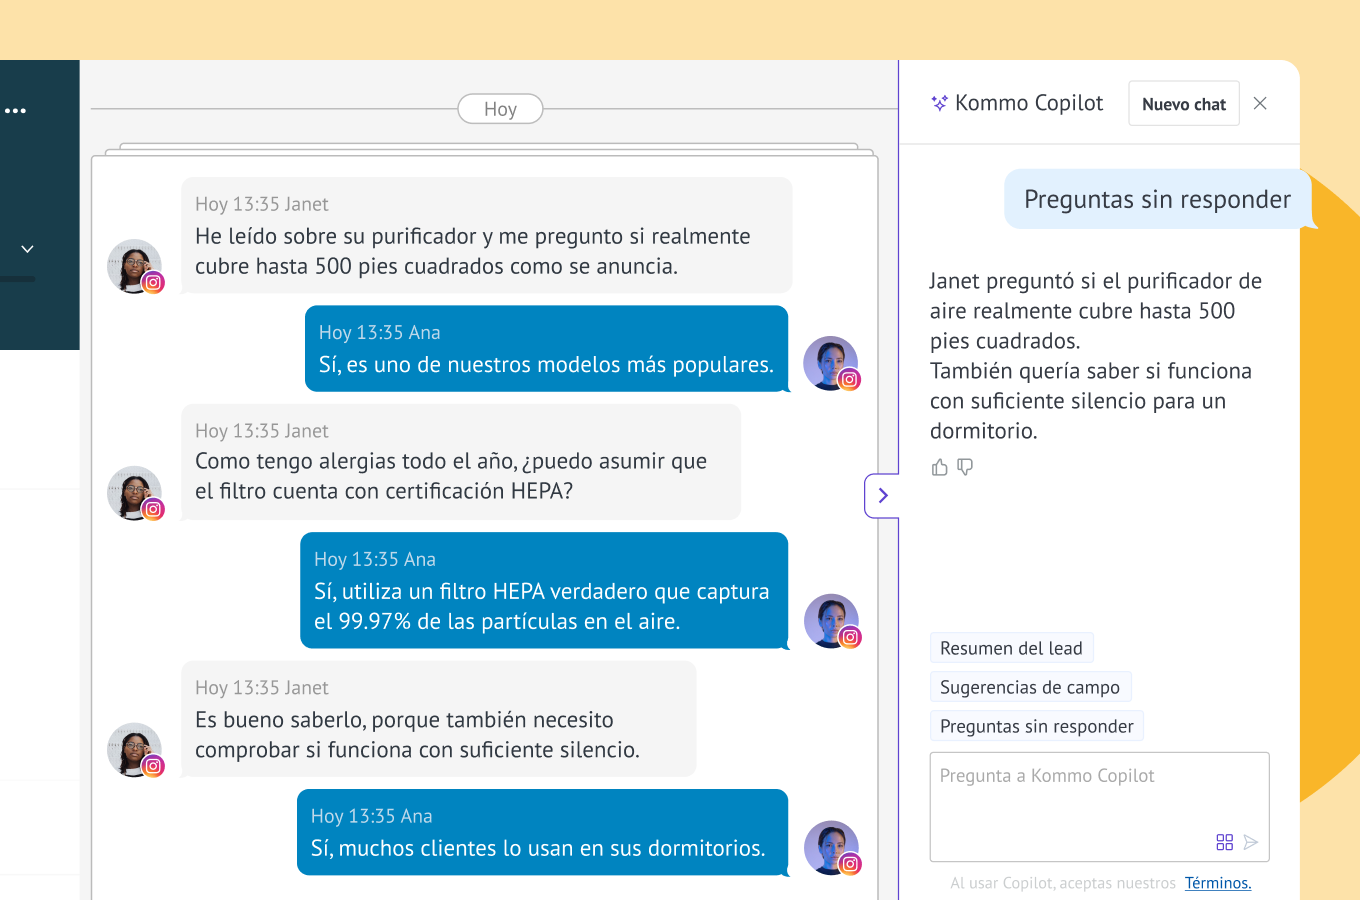Click Ana's avatar beside HEPA reply
The width and height of the screenshot is (1360, 900).
[832, 621]
